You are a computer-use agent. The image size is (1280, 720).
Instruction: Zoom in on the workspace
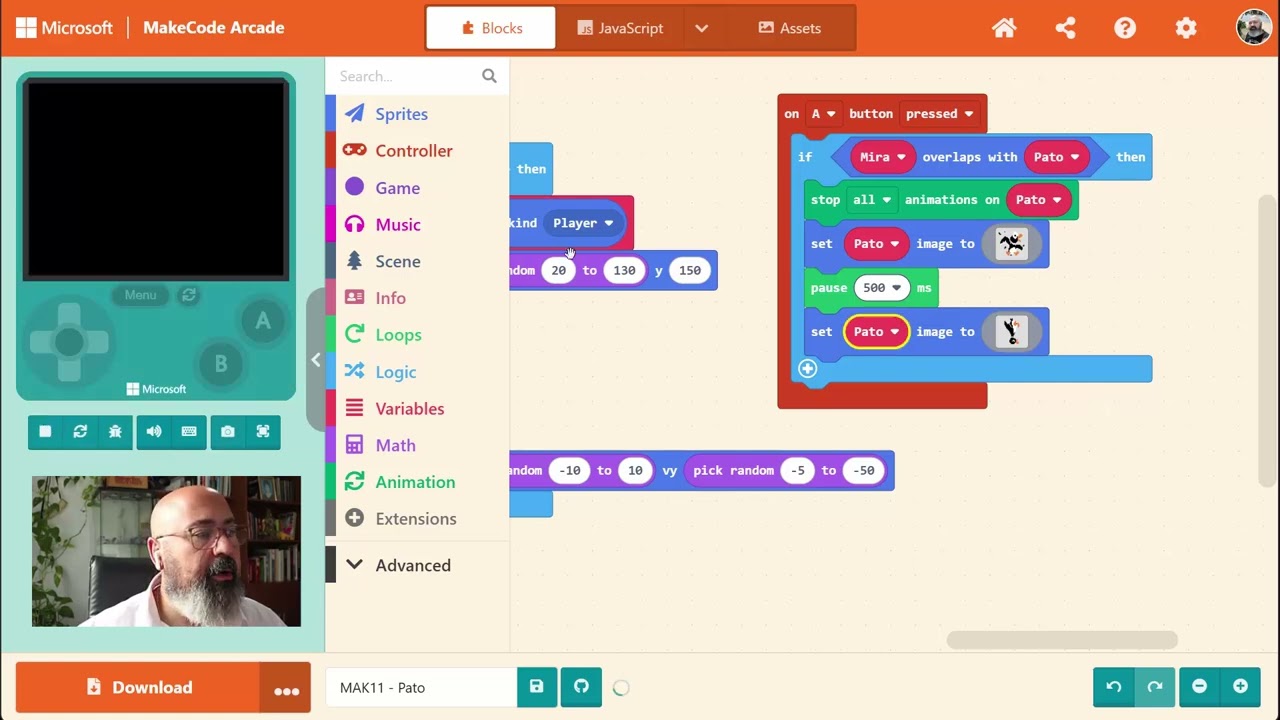(1240, 686)
